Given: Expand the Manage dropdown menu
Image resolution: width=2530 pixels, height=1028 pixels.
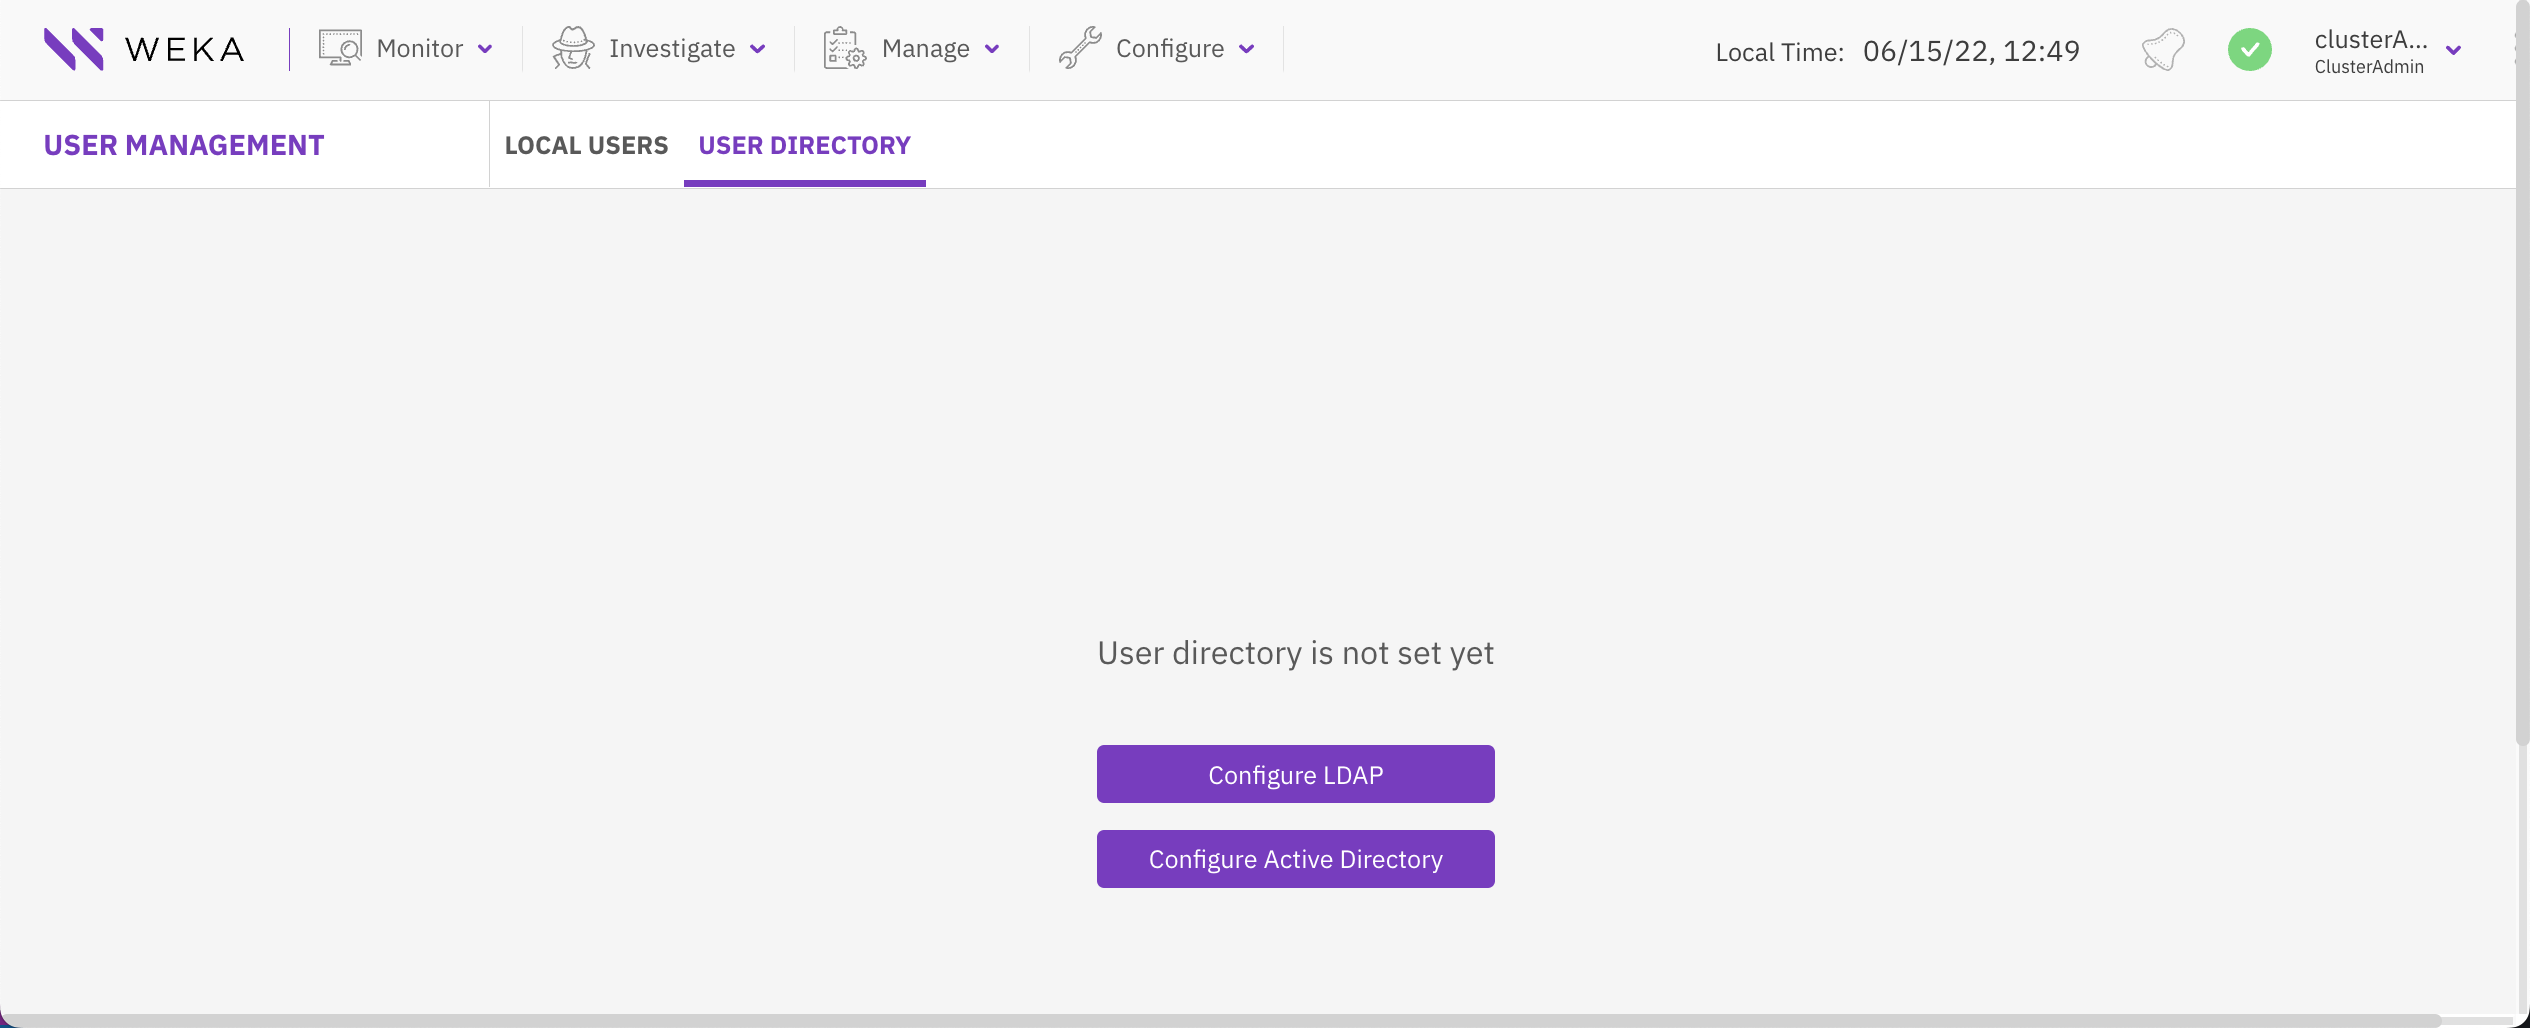Looking at the screenshot, I should tap(992, 48).
